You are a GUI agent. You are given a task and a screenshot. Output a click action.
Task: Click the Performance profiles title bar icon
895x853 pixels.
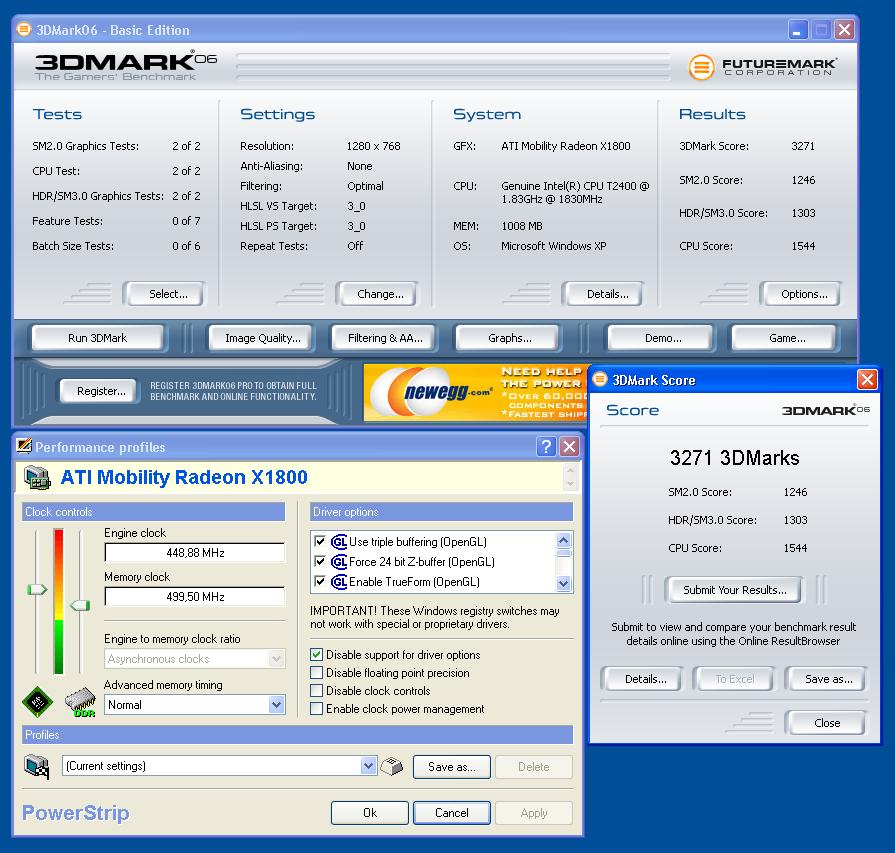pos(24,446)
